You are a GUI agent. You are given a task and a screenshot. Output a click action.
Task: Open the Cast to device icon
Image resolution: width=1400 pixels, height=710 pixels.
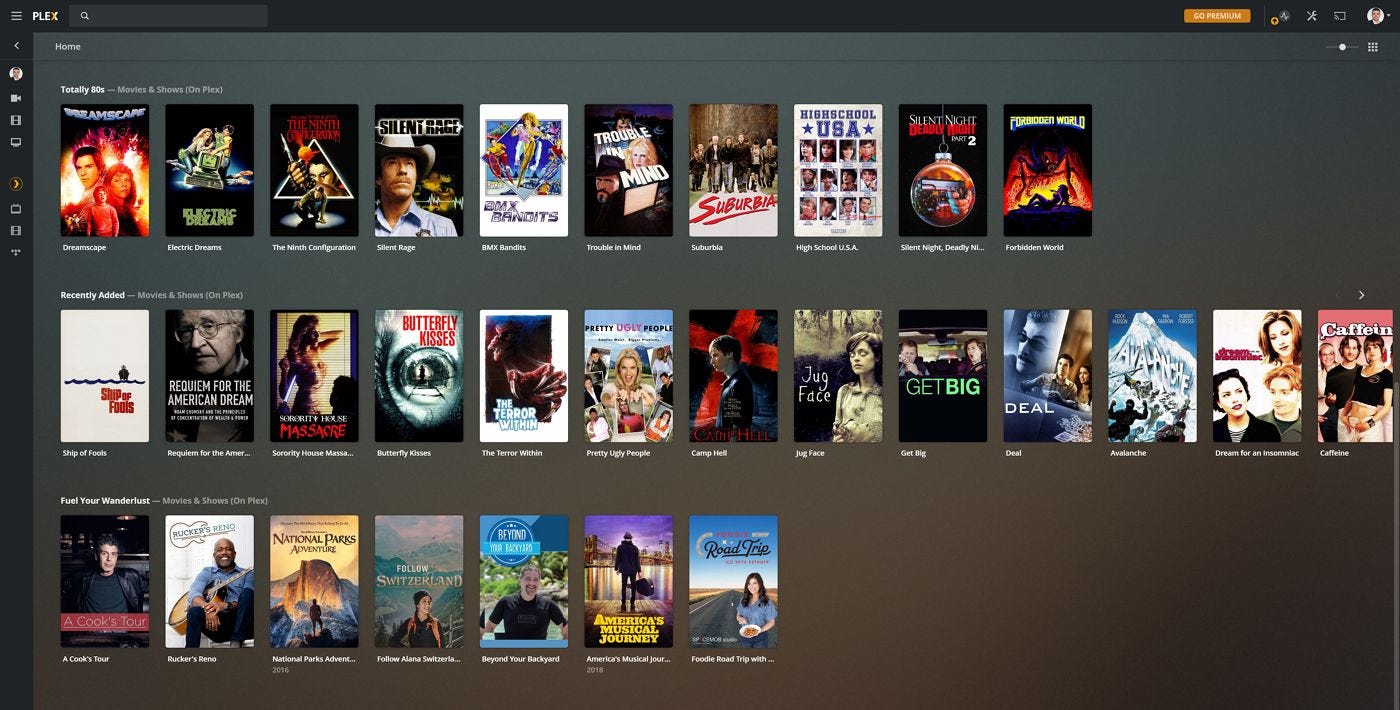pos(1340,16)
